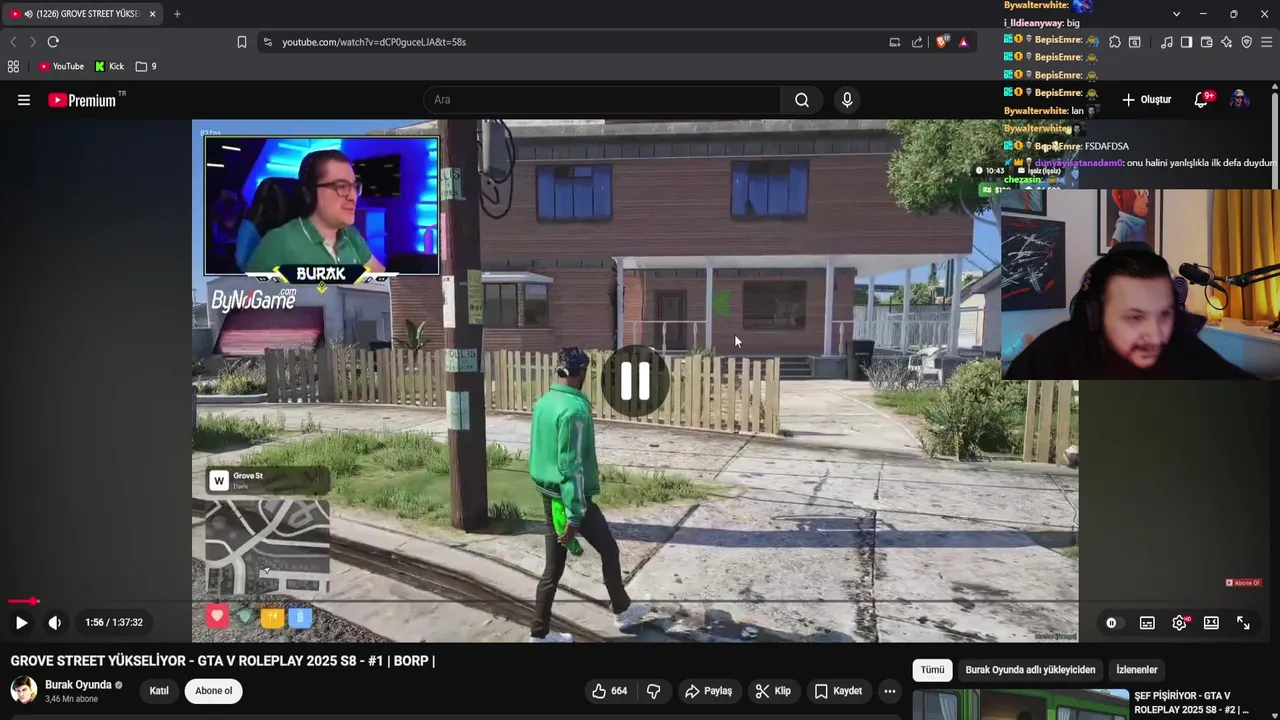The image size is (1280, 720).
Task: Toggle the browser sidebar panel
Action: coord(1186,42)
